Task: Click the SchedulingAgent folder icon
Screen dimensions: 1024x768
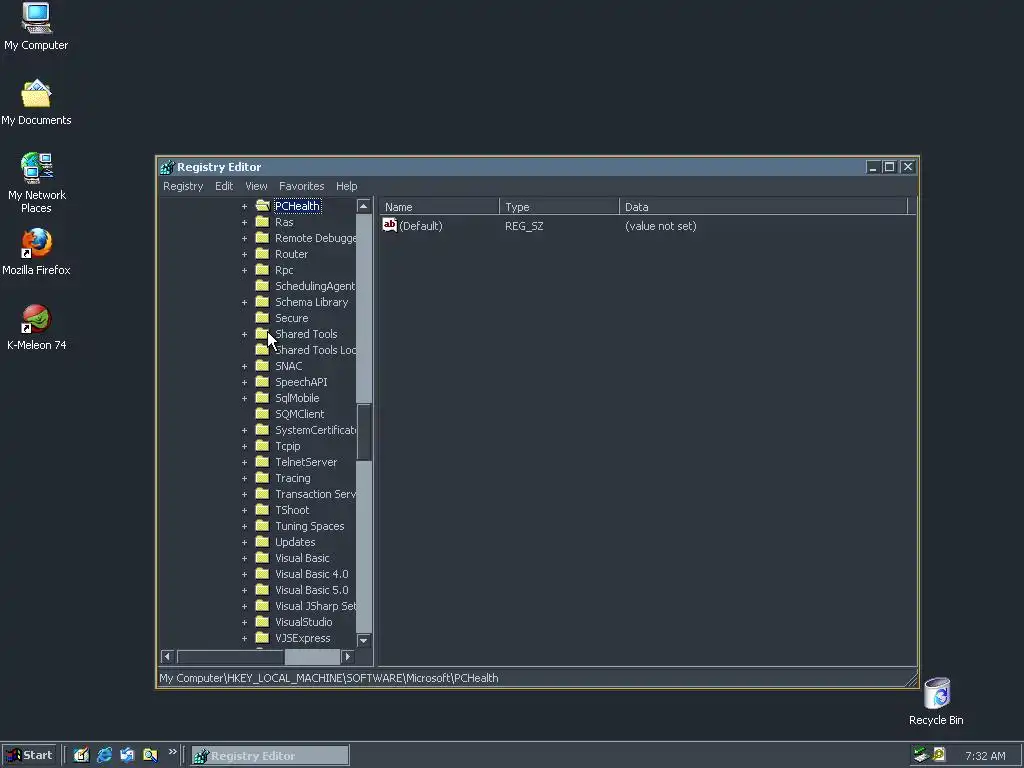Action: coord(263,286)
